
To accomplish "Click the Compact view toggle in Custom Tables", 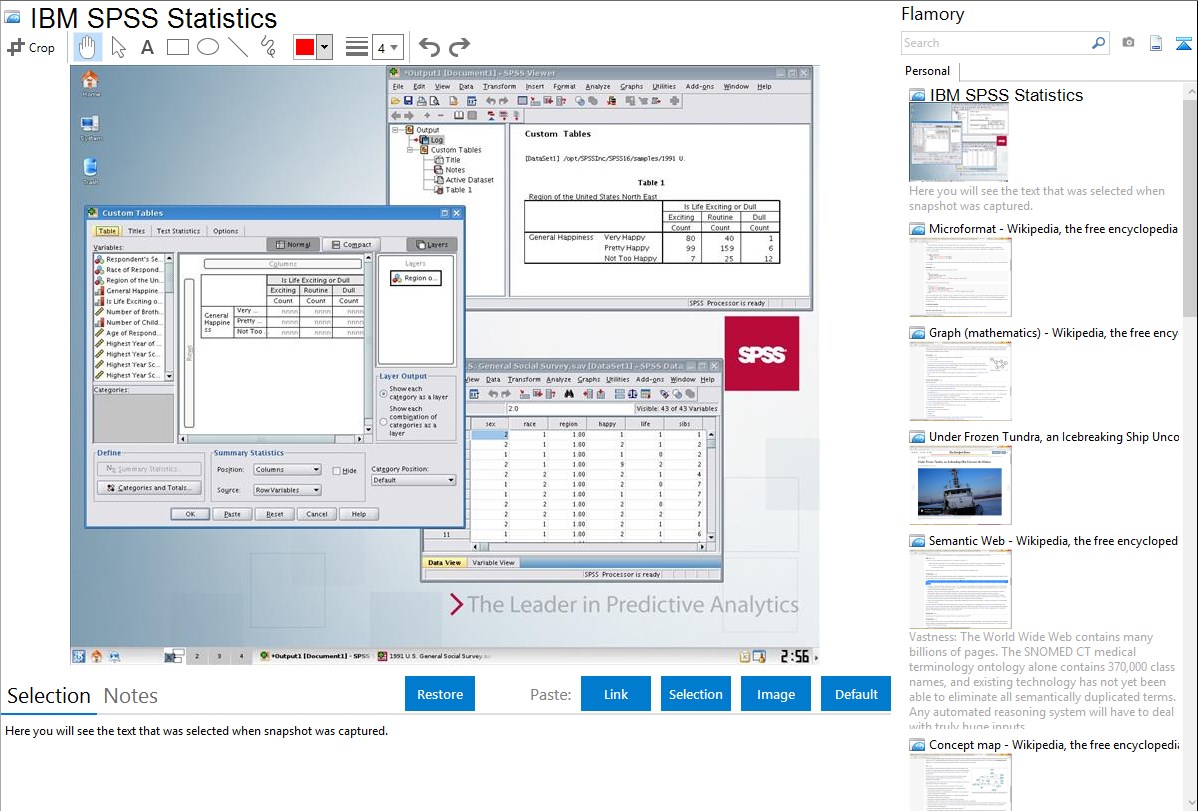I will (x=350, y=245).
